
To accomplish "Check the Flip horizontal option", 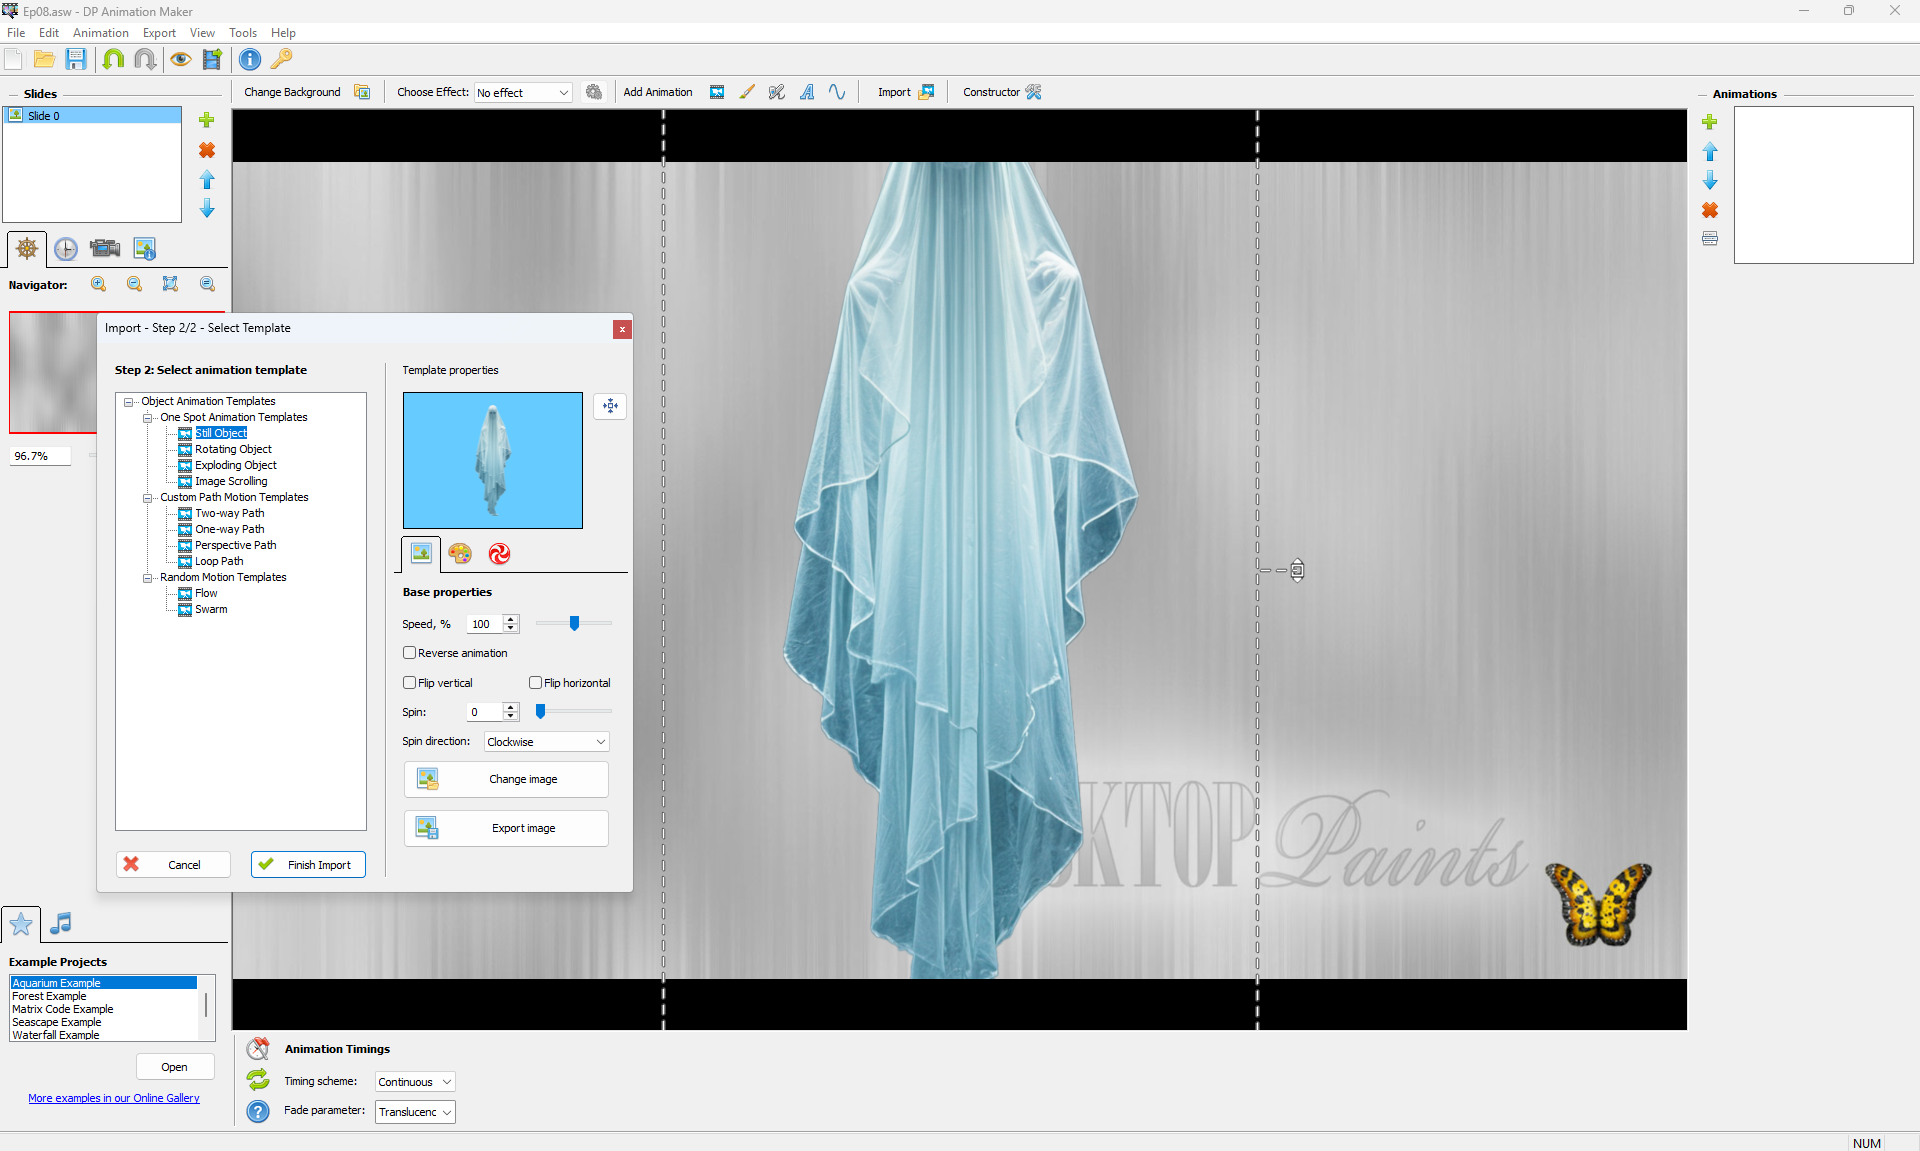I will point(536,683).
